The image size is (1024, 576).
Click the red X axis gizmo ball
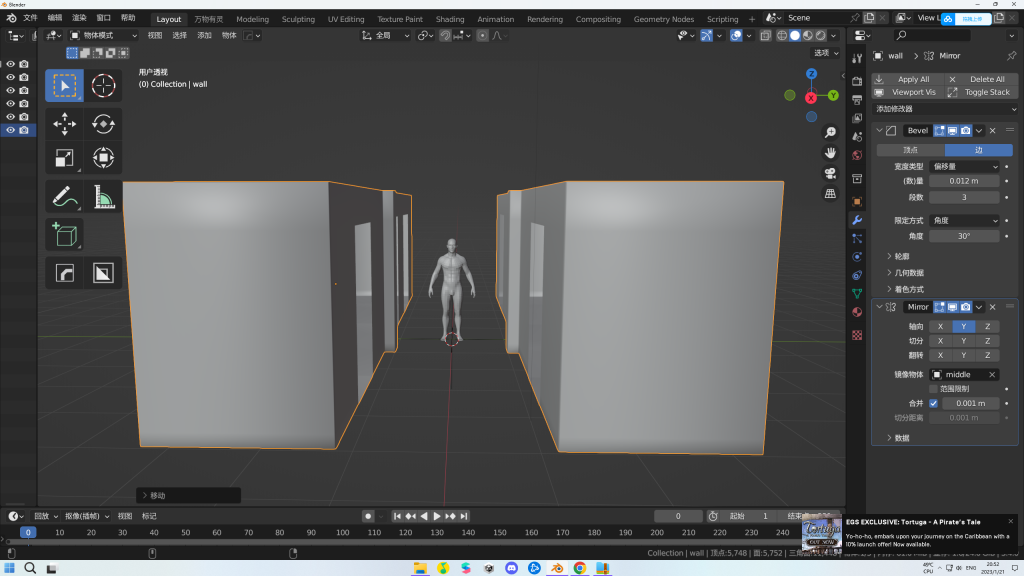810,98
